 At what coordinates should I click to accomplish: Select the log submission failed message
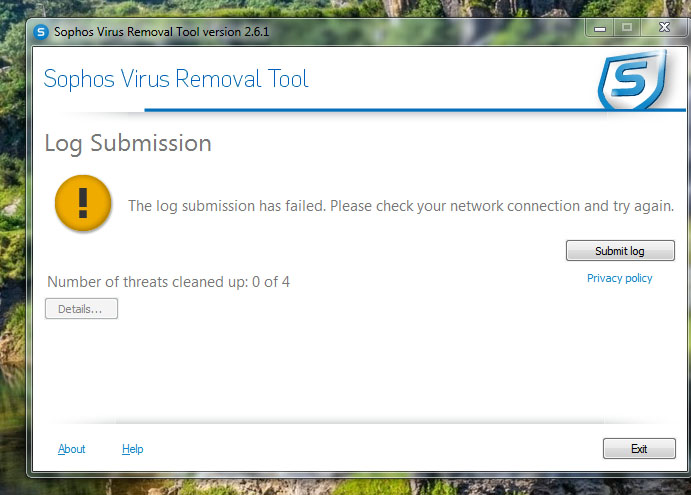tap(400, 206)
